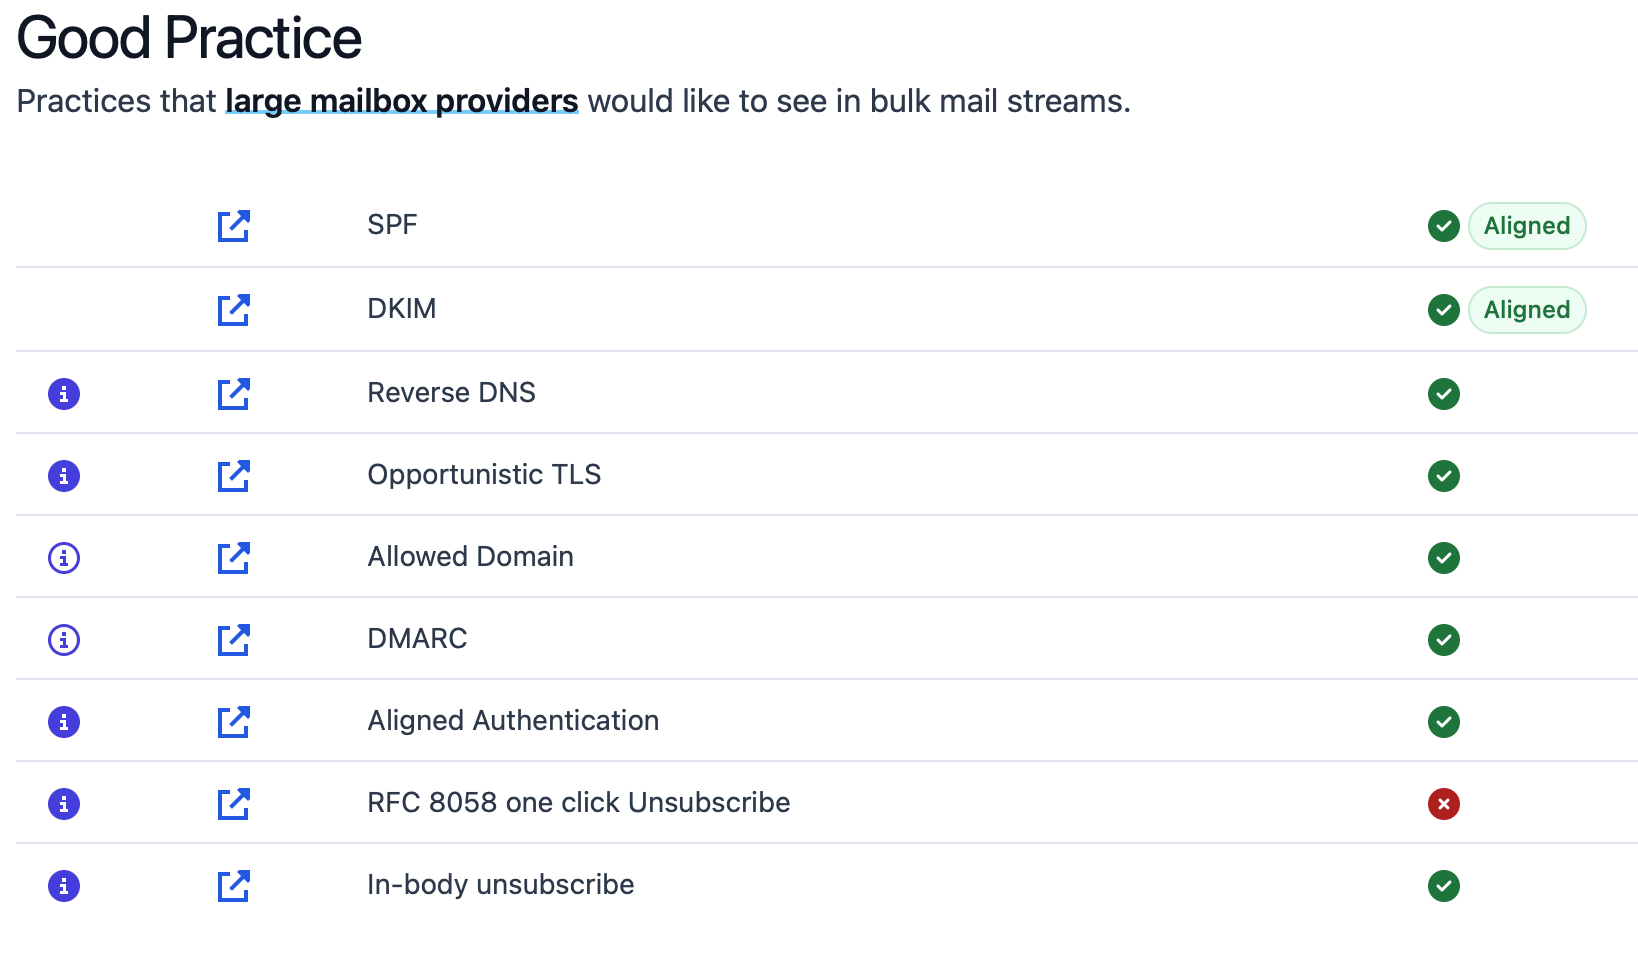
Task: Open the SPF external link icon
Action: 233,226
